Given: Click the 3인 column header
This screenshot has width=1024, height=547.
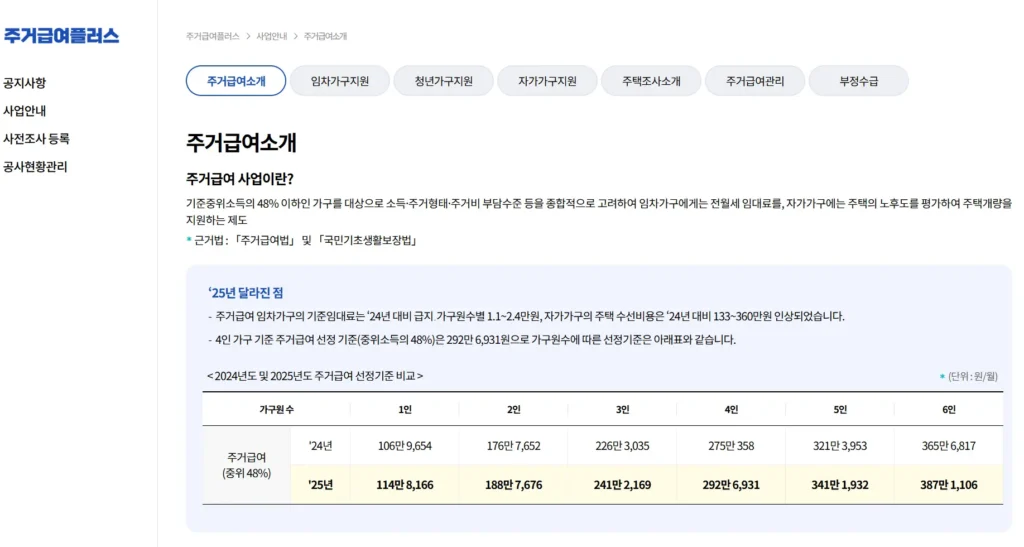Looking at the screenshot, I should [x=622, y=410].
